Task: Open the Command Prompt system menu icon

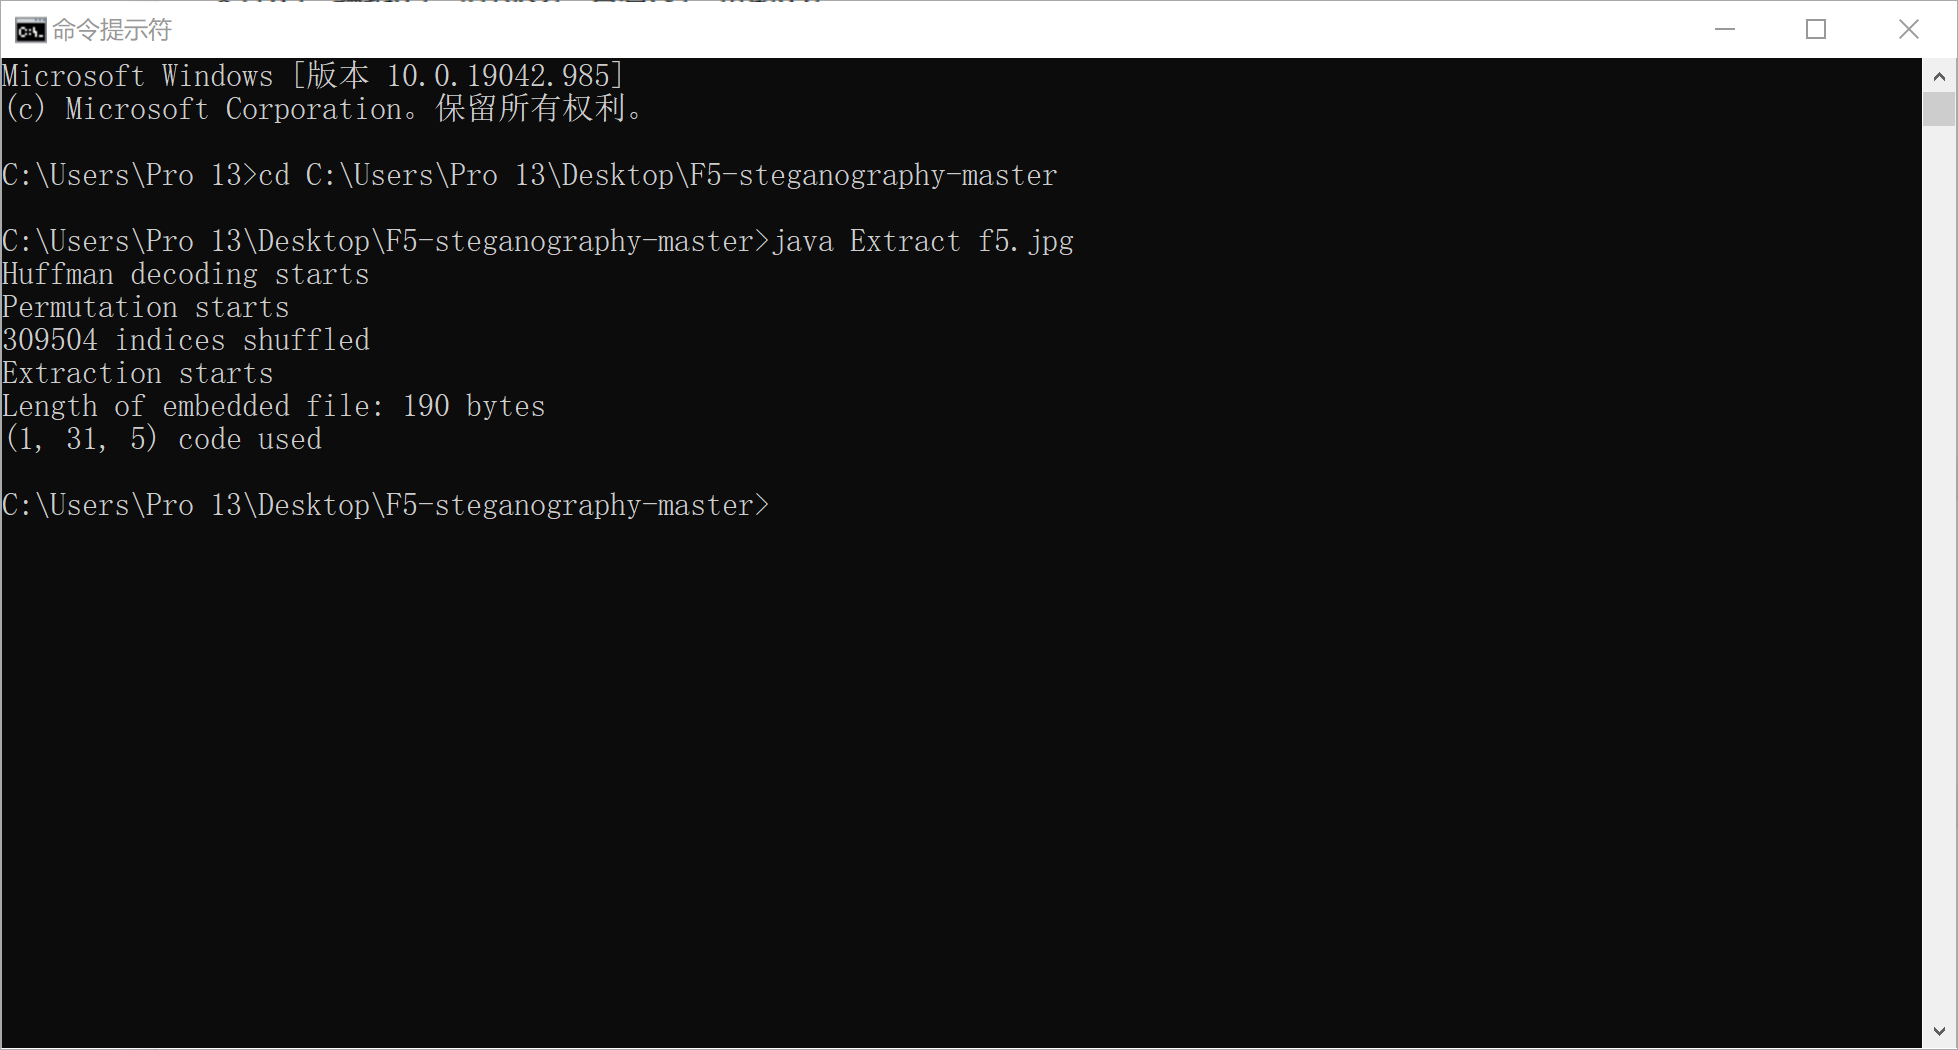Action: (30, 31)
